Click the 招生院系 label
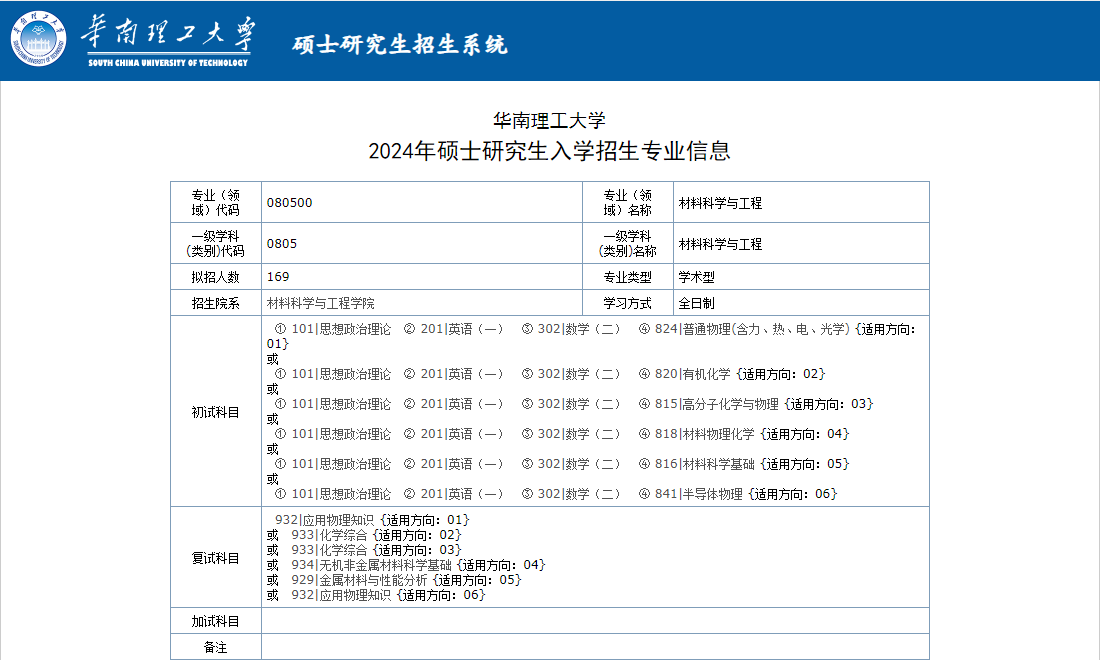Image resolution: width=1100 pixels, height=660 pixels. (215, 303)
